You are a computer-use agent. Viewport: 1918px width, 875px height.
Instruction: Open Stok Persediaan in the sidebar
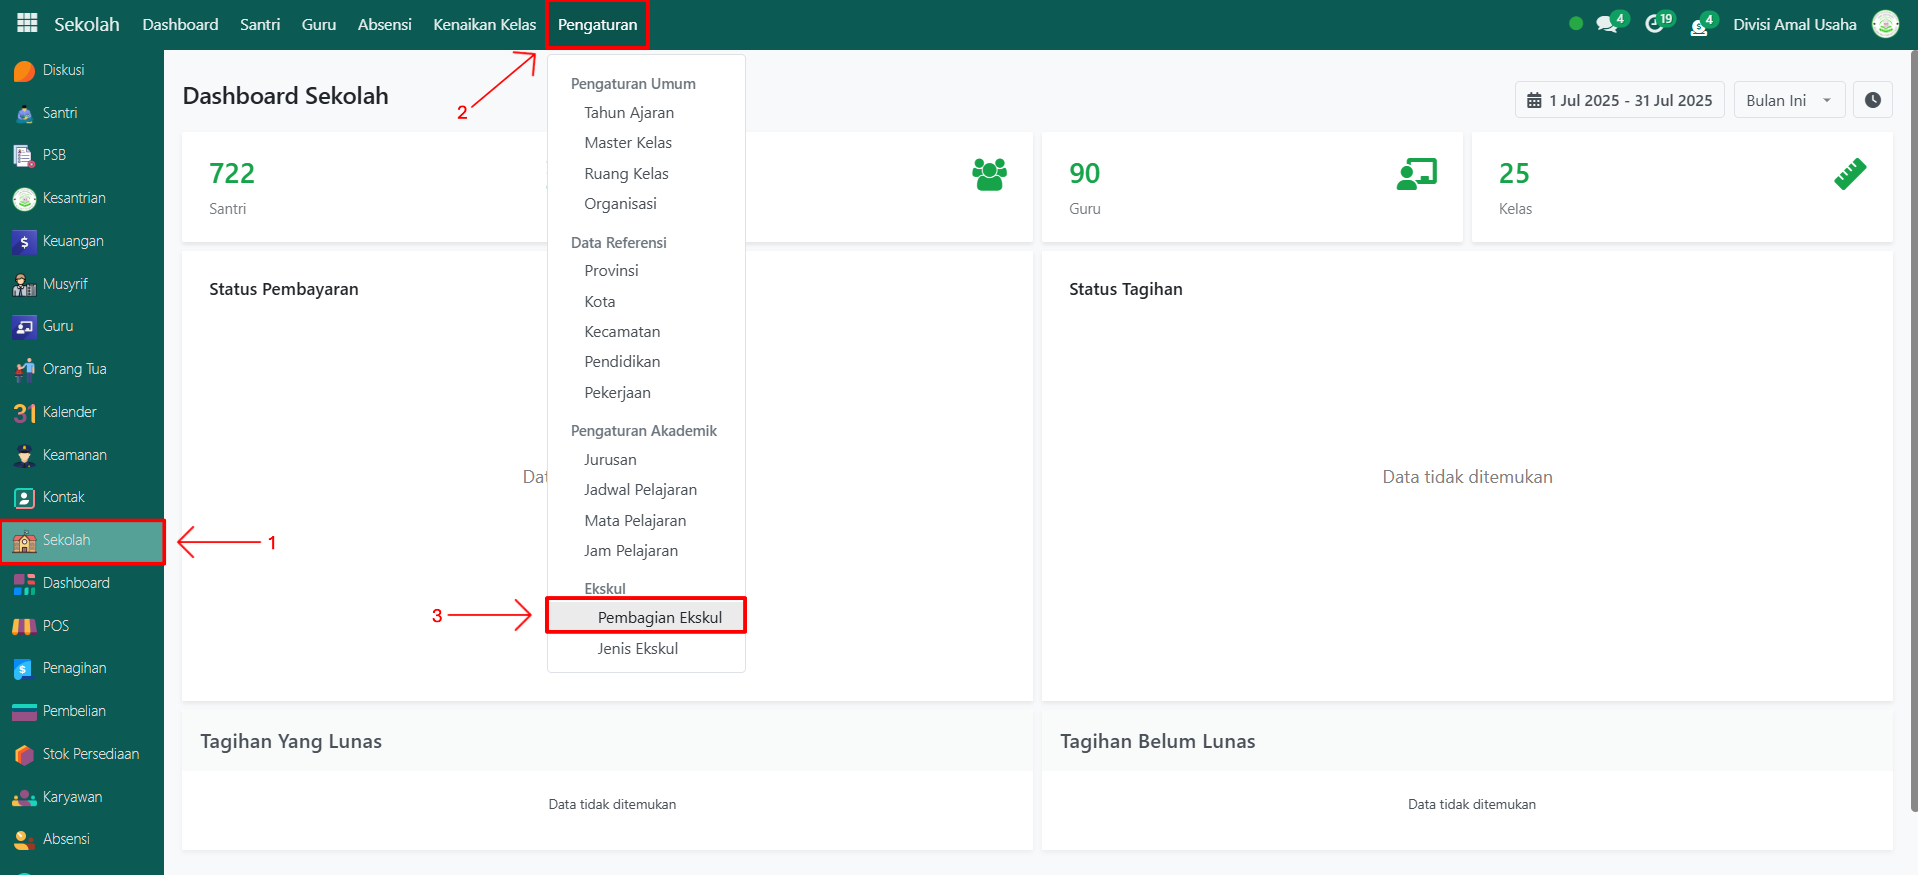tap(90, 754)
